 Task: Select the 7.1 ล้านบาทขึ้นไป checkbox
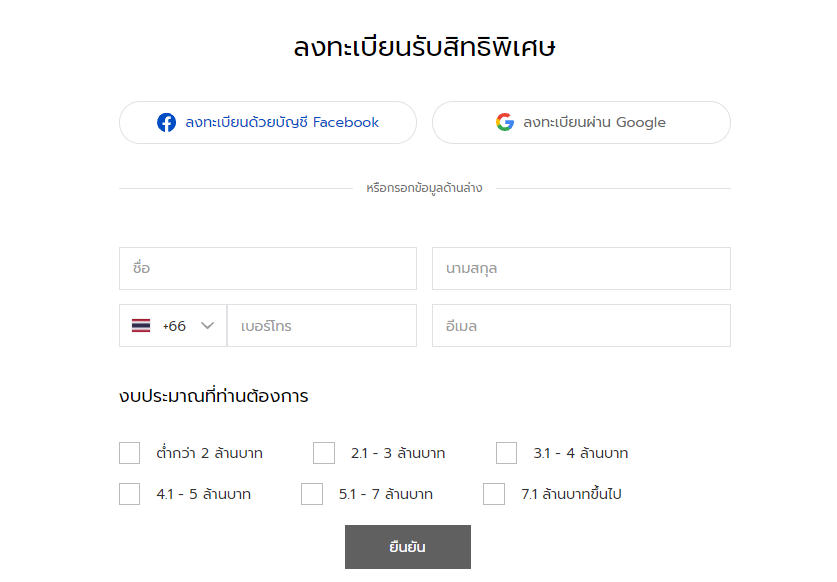(x=494, y=494)
